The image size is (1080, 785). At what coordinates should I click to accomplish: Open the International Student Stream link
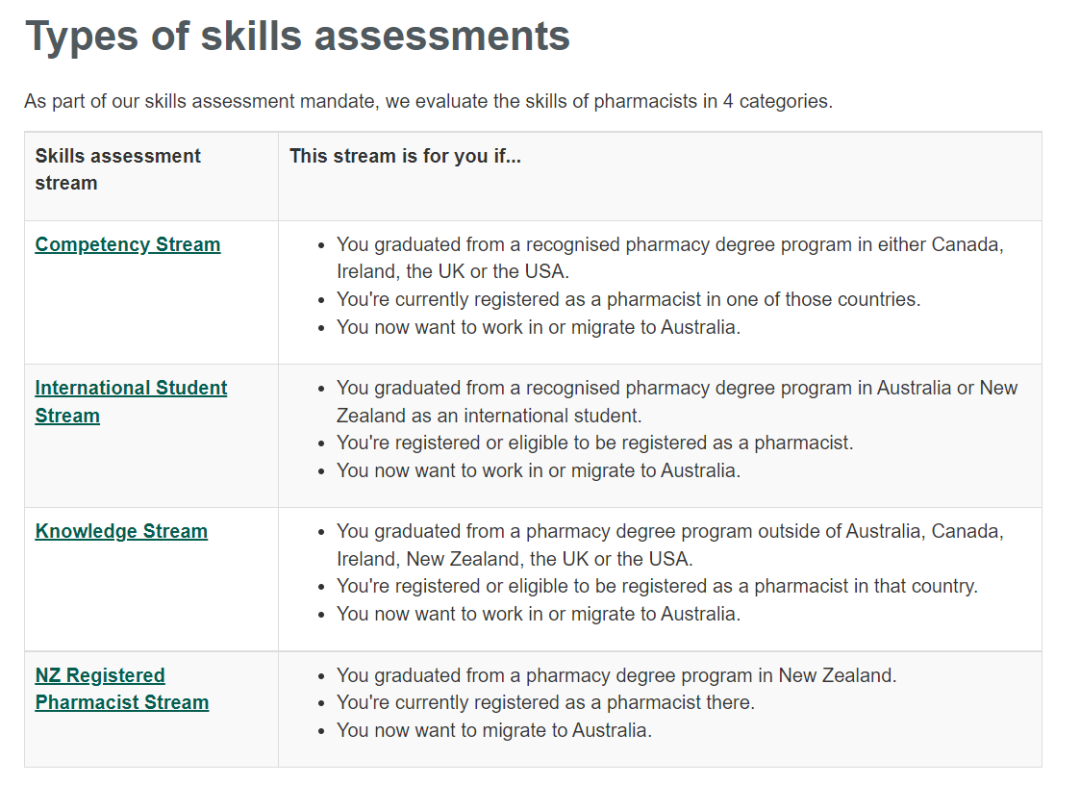pos(131,401)
